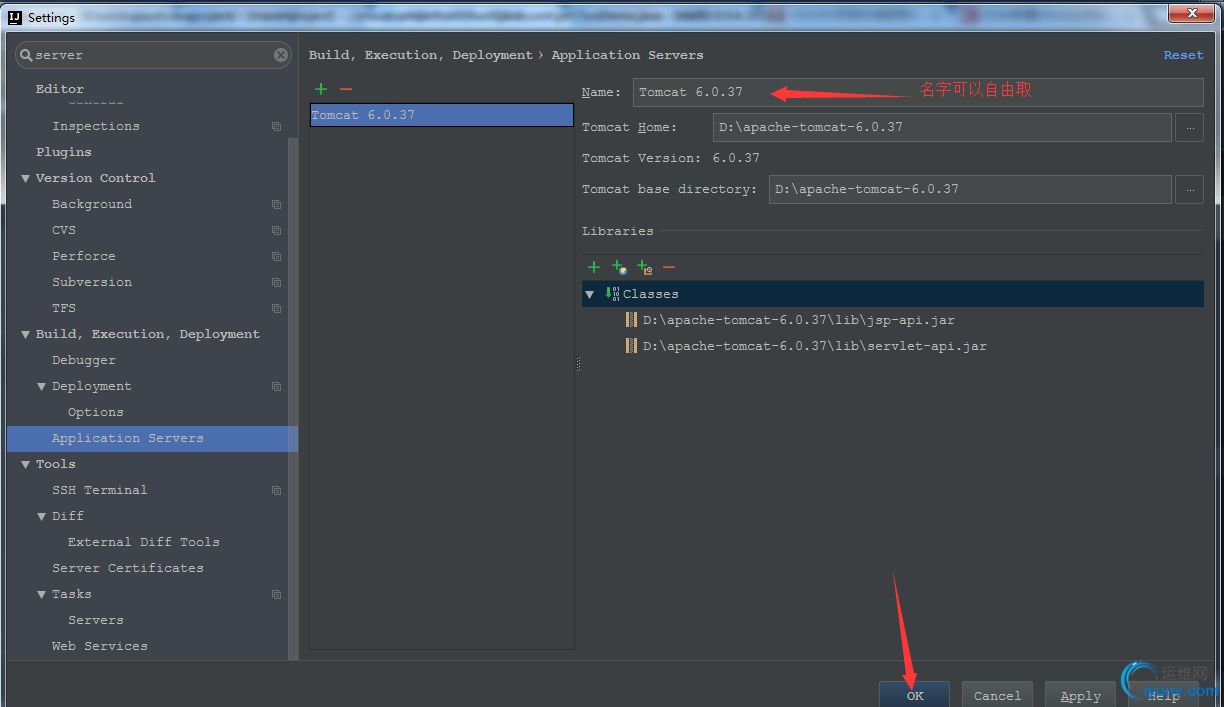Clear the search field text
This screenshot has width=1224, height=707.
click(281, 55)
